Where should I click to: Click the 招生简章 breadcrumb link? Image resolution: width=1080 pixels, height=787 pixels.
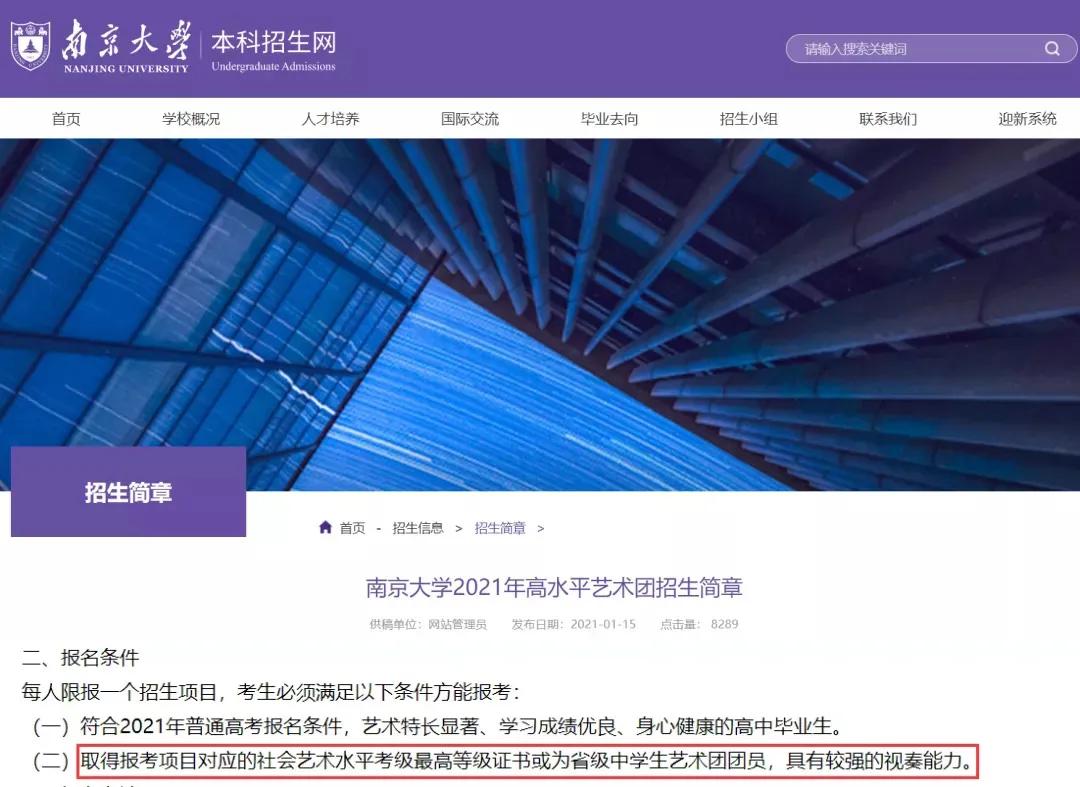click(x=499, y=528)
